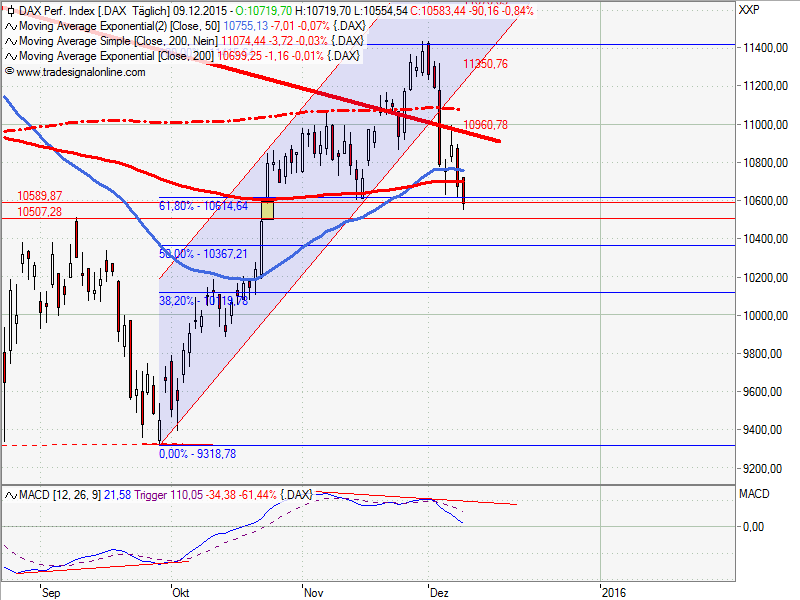Click the Moving Average Exponential(2) line icon
This screenshot has width=800, height=600.
(9, 26)
